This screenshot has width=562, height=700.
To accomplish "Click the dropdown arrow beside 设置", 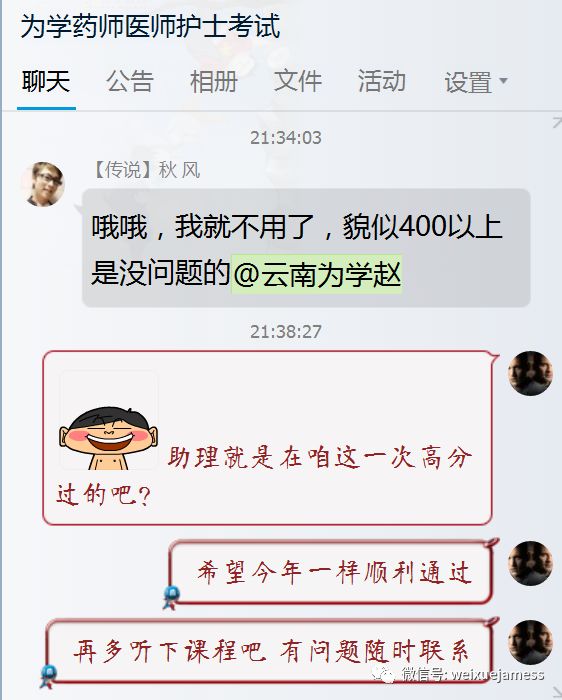I will click(503, 81).
